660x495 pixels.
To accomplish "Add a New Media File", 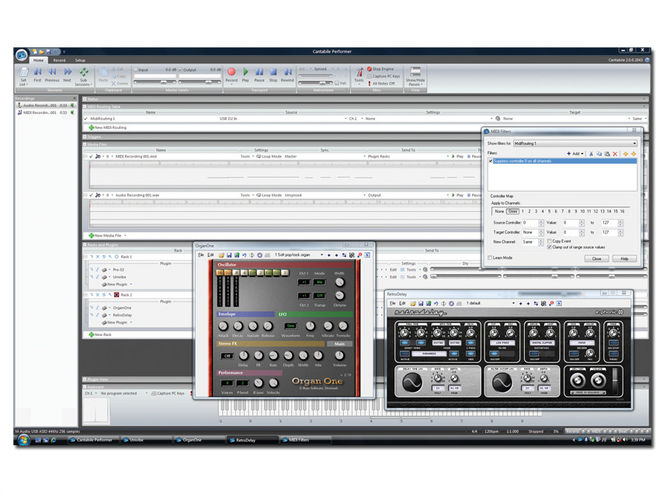I will pyautogui.click(x=105, y=235).
